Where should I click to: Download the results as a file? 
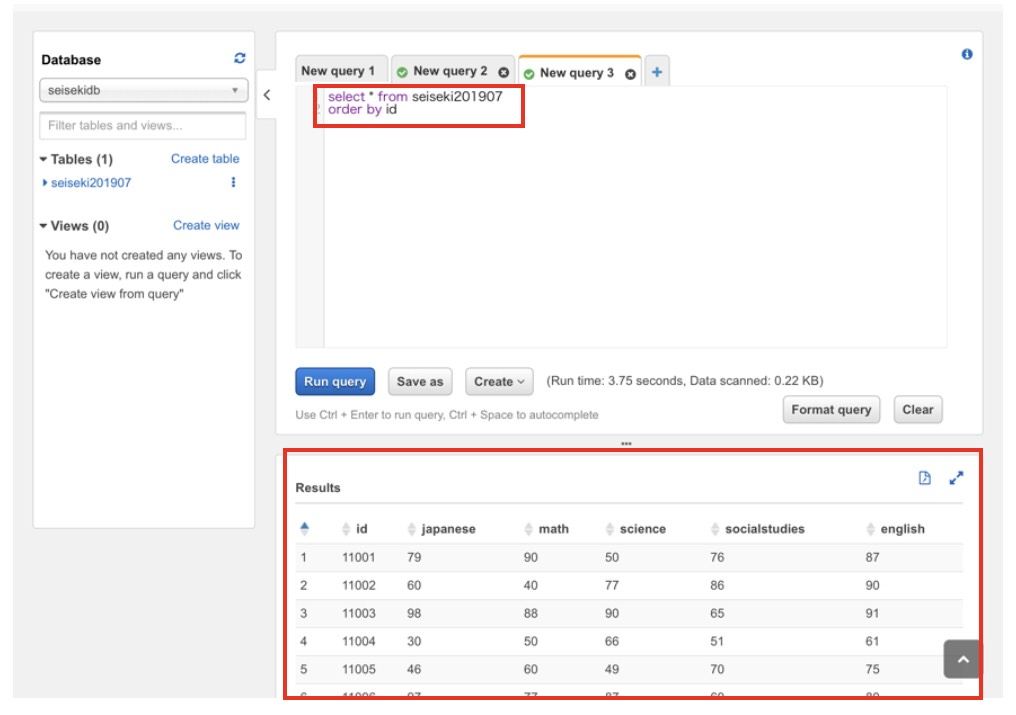(x=924, y=479)
